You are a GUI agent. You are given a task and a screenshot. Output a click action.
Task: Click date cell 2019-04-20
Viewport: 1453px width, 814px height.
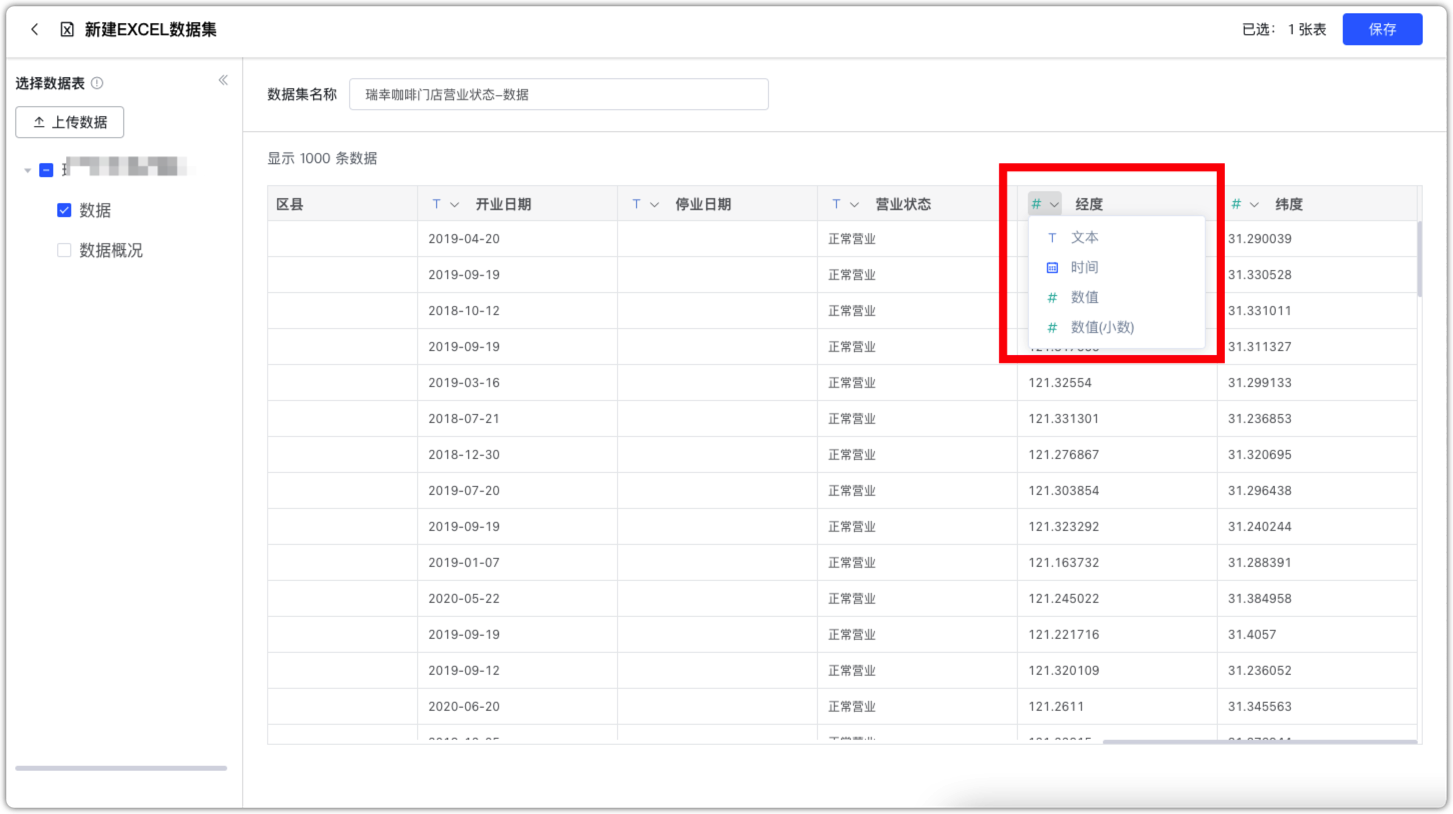click(x=517, y=239)
